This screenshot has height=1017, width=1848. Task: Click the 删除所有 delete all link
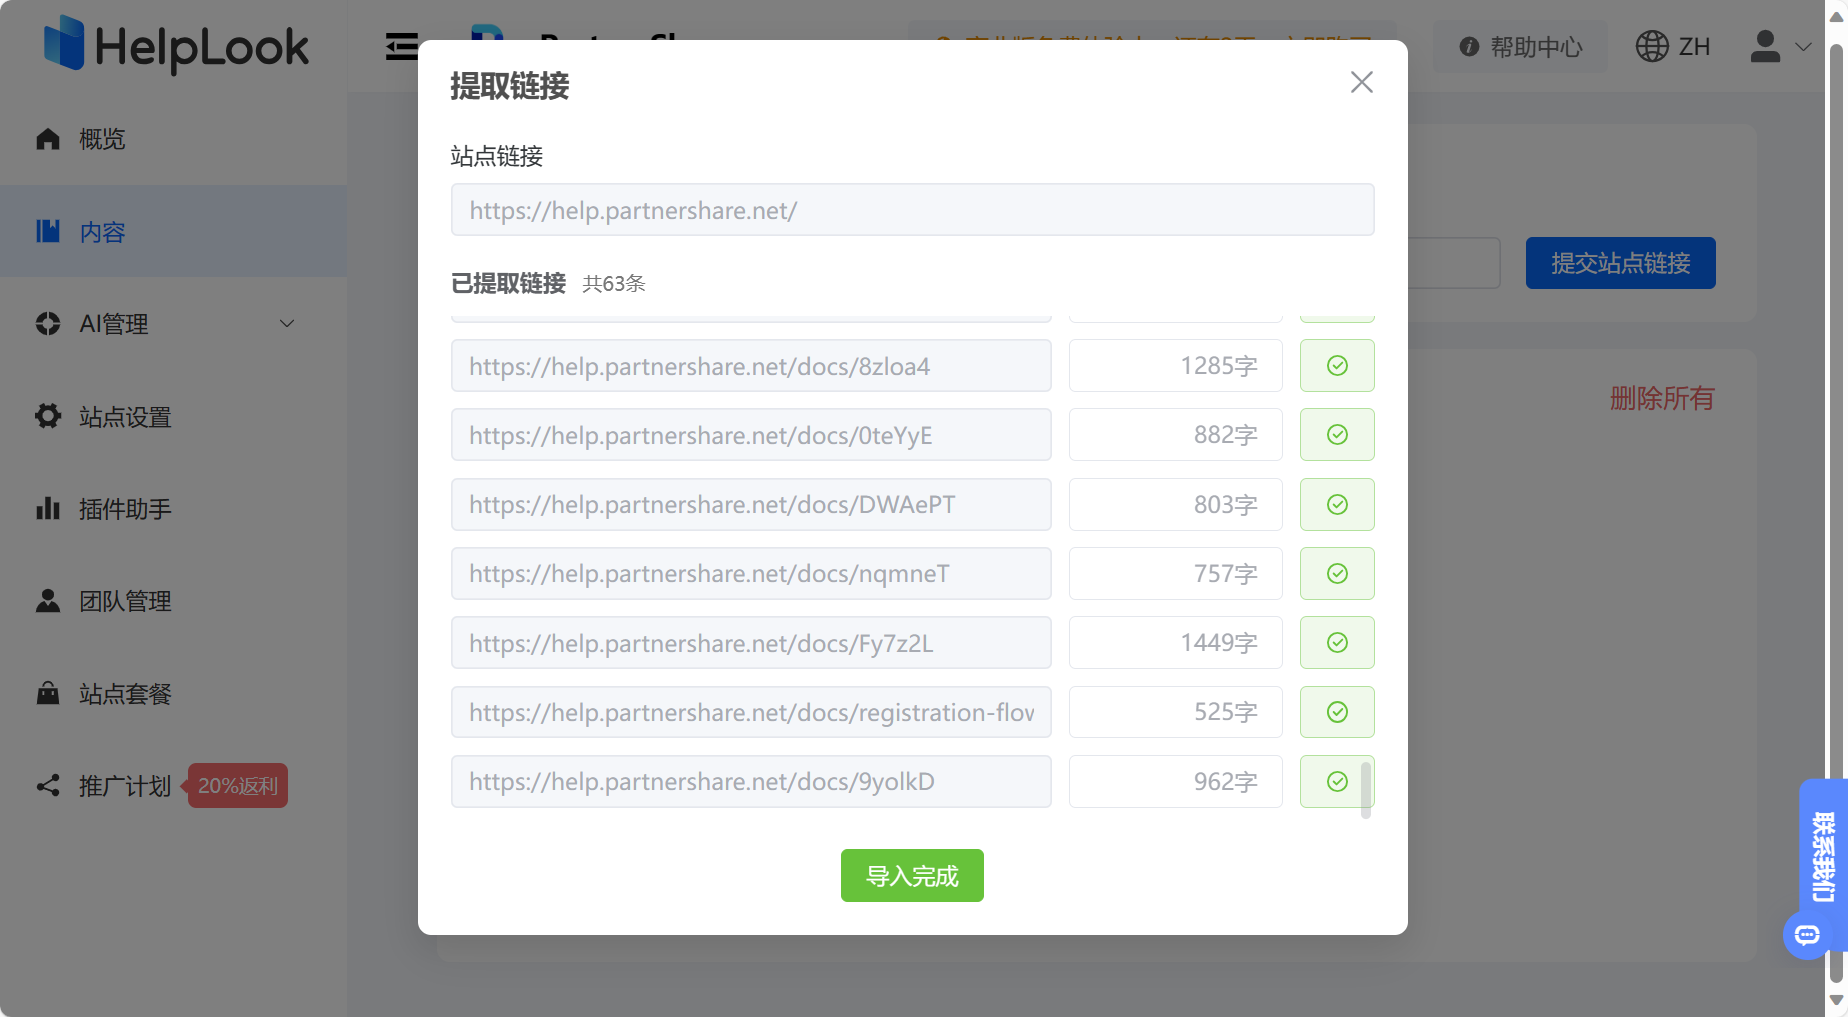click(x=1662, y=398)
